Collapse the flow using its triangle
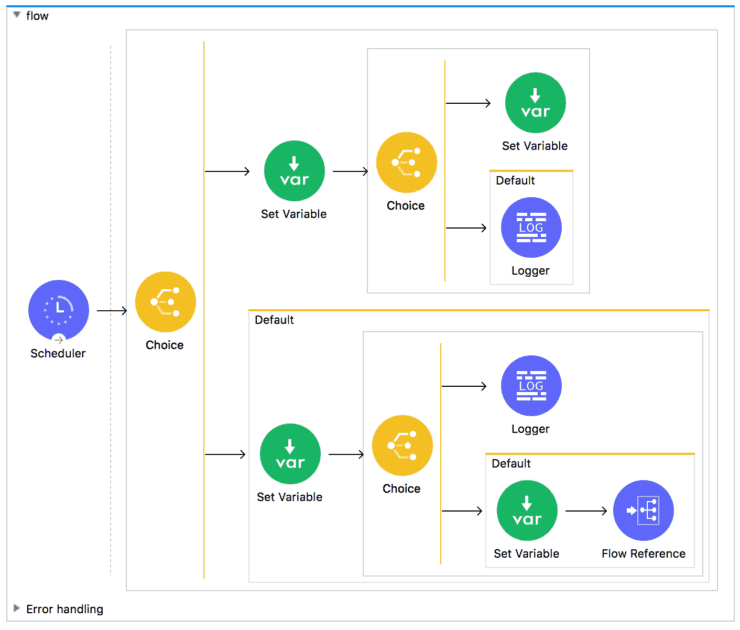Viewport: 740px width, 630px height. click(16, 15)
